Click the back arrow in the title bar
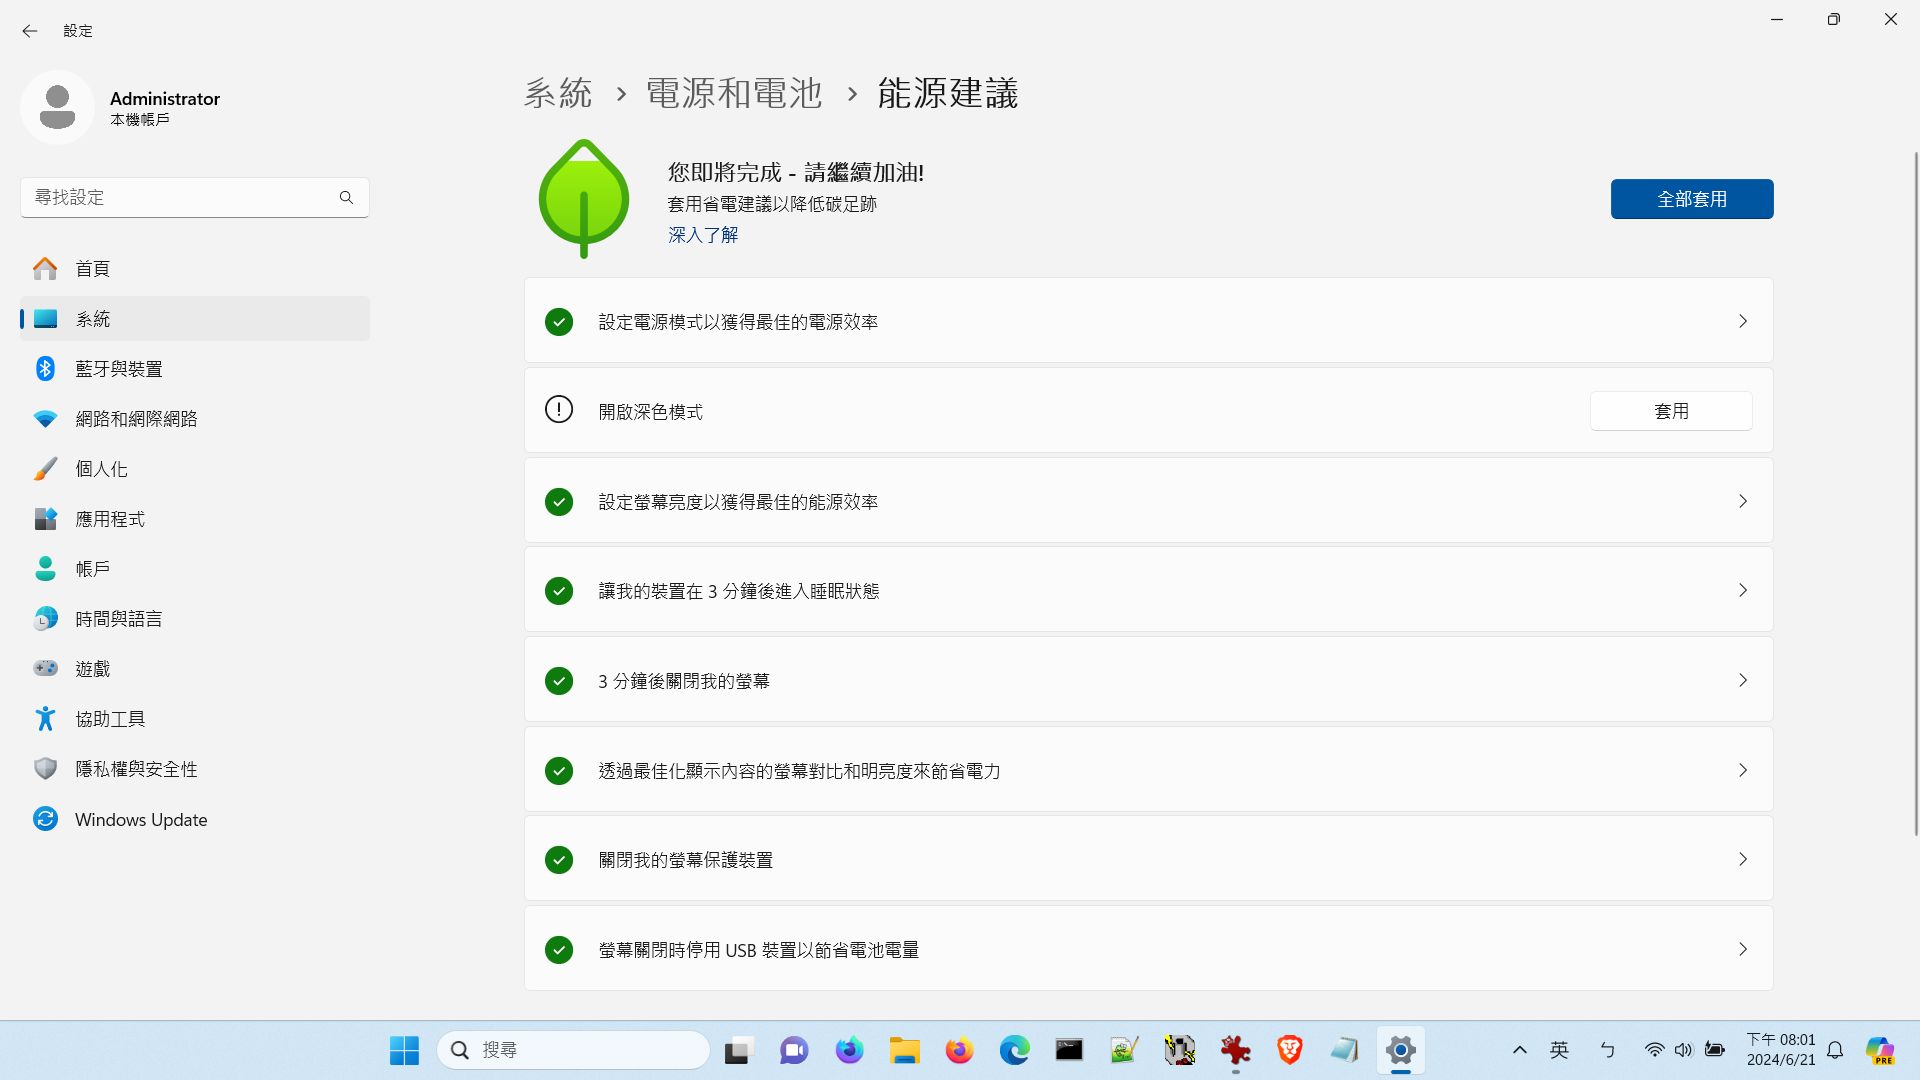 click(29, 31)
